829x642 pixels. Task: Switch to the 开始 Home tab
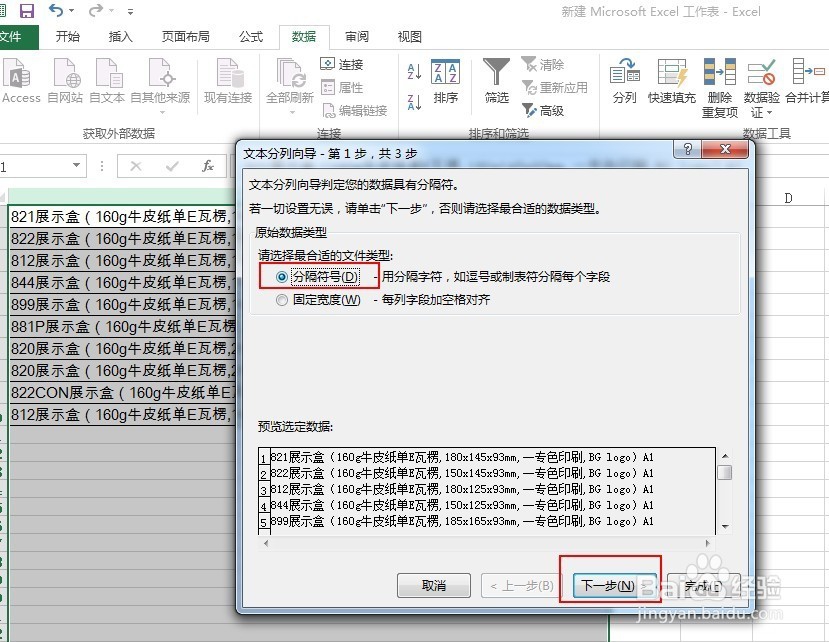click(68, 36)
